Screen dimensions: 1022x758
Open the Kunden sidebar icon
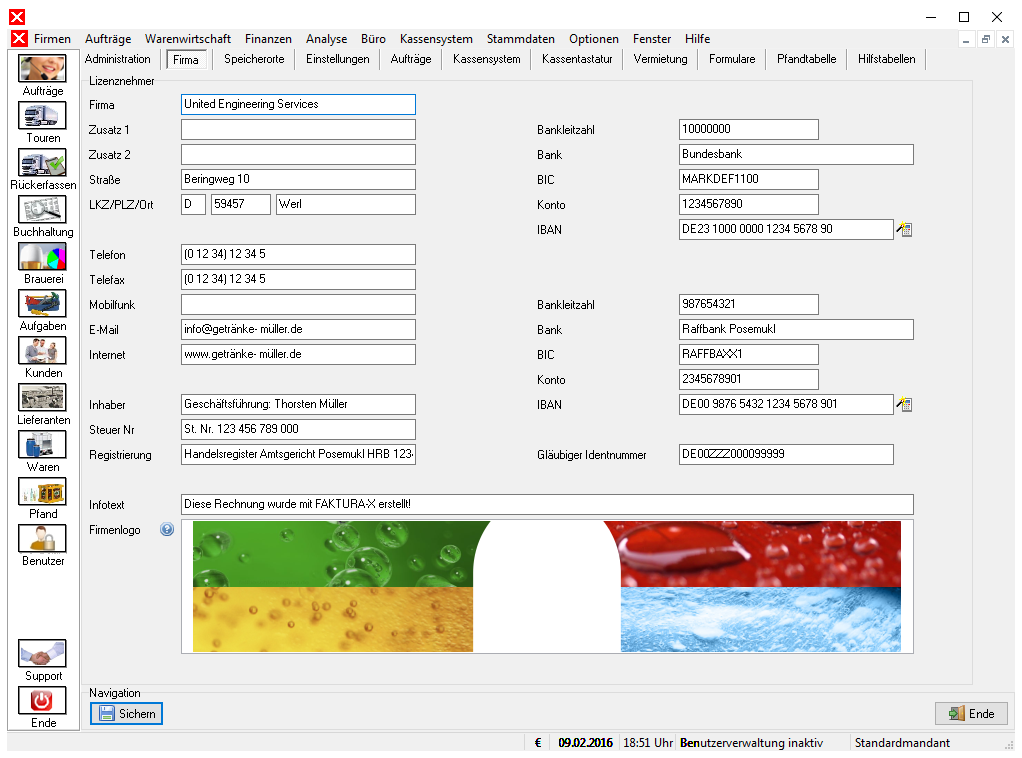pos(42,351)
